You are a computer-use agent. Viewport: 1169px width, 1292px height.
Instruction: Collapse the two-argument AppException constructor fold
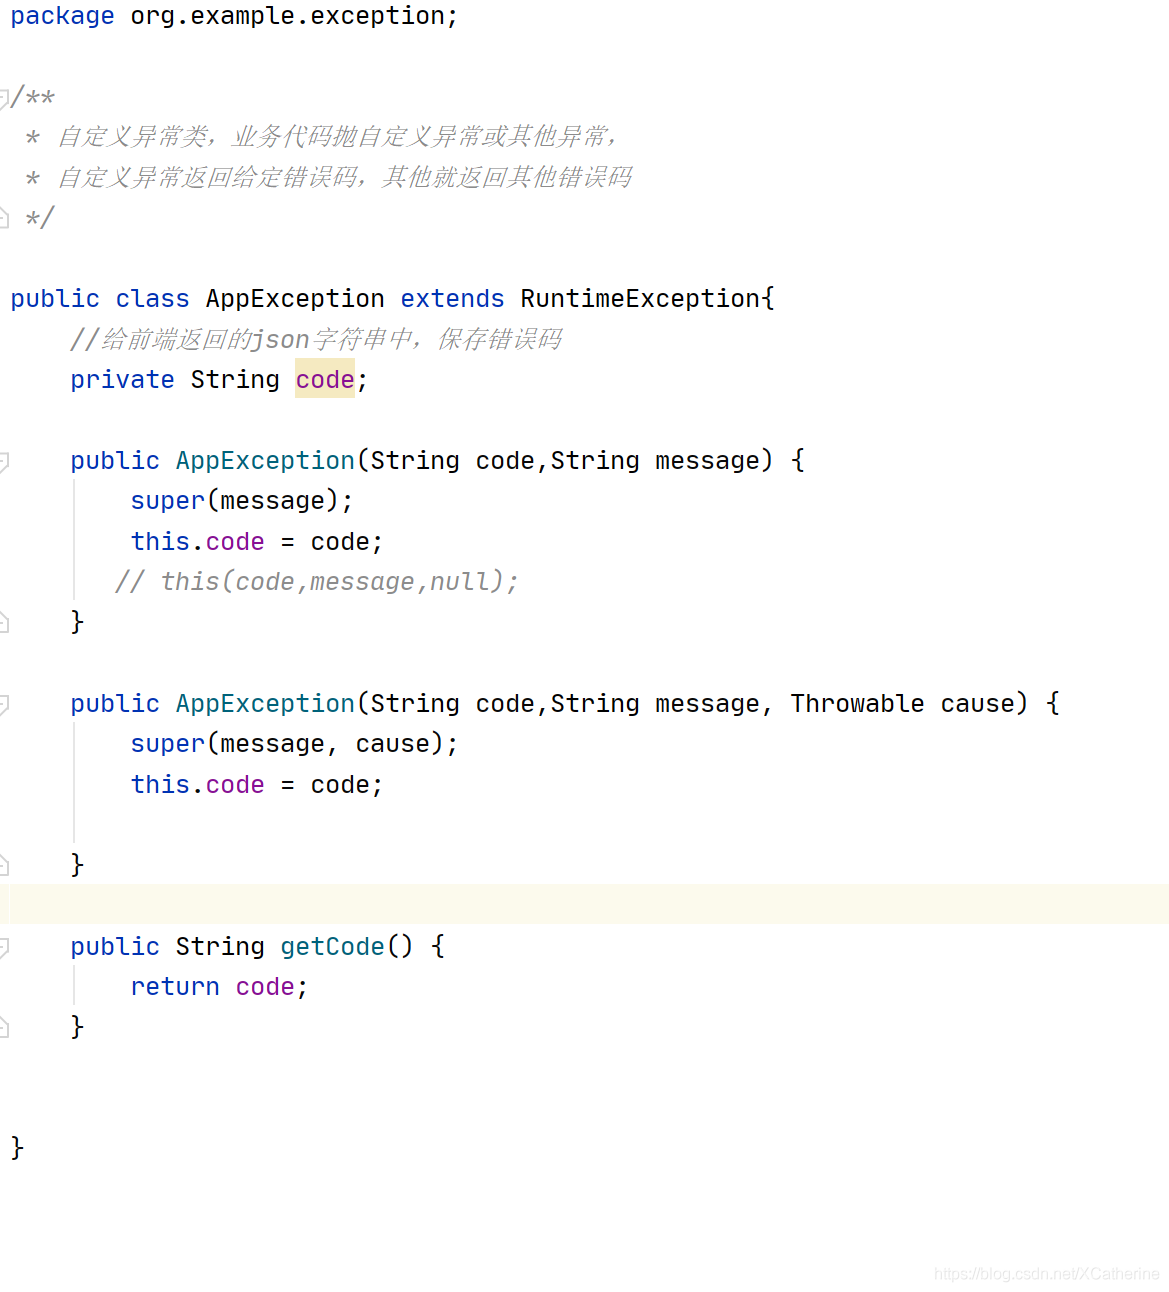[4, 461]
